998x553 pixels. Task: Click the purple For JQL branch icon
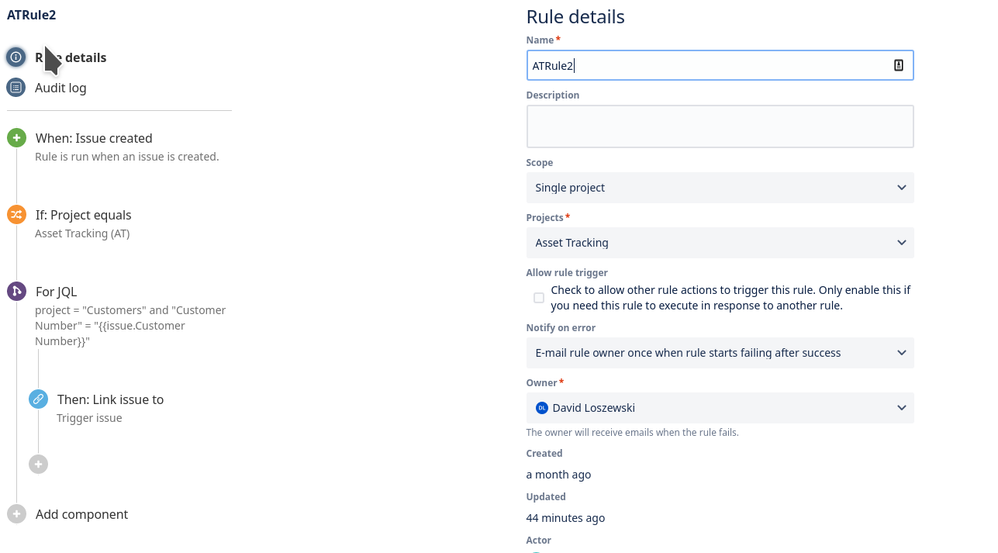point(16,291)
